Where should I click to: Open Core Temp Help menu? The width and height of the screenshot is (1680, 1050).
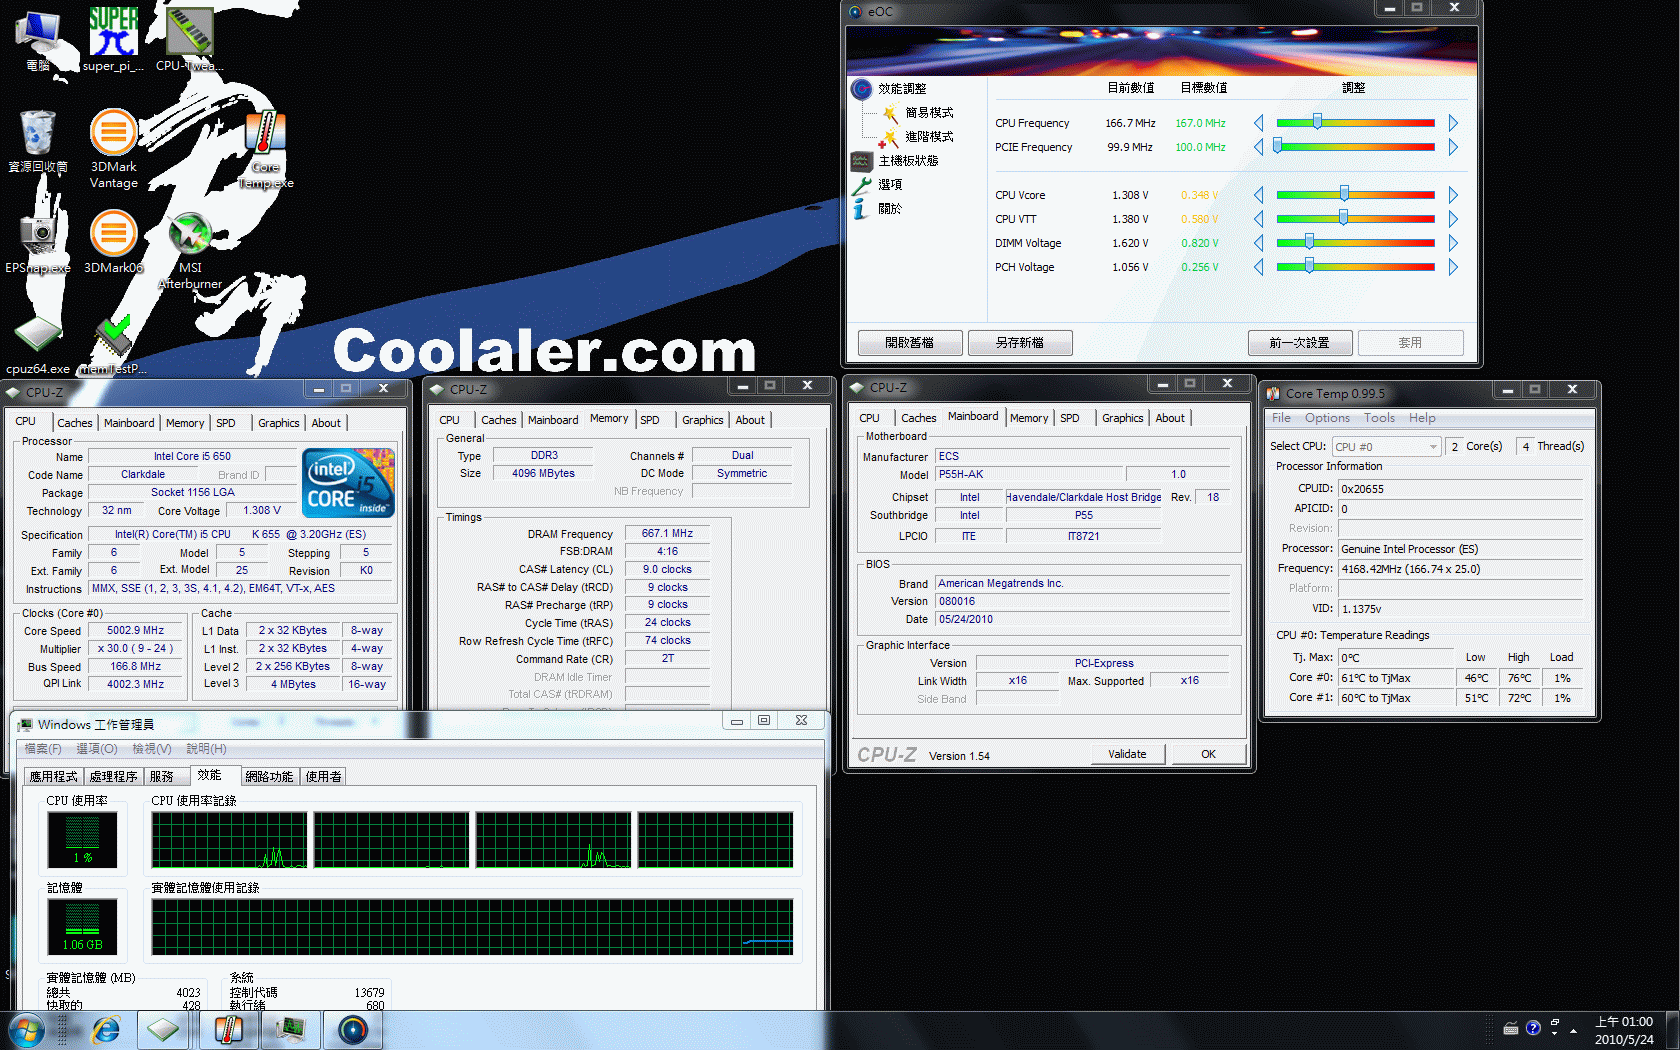1422,418
